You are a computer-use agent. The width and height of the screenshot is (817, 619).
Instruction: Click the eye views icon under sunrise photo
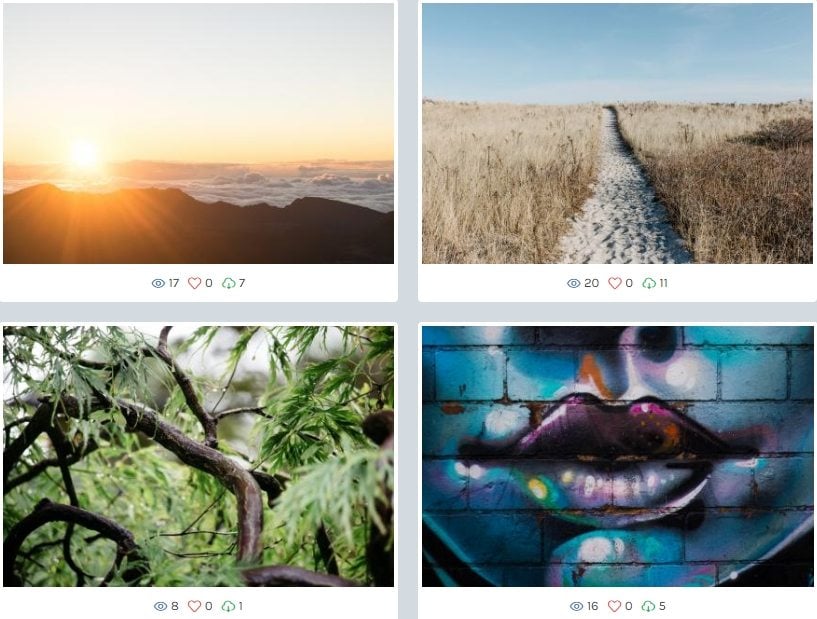[158, 283]
